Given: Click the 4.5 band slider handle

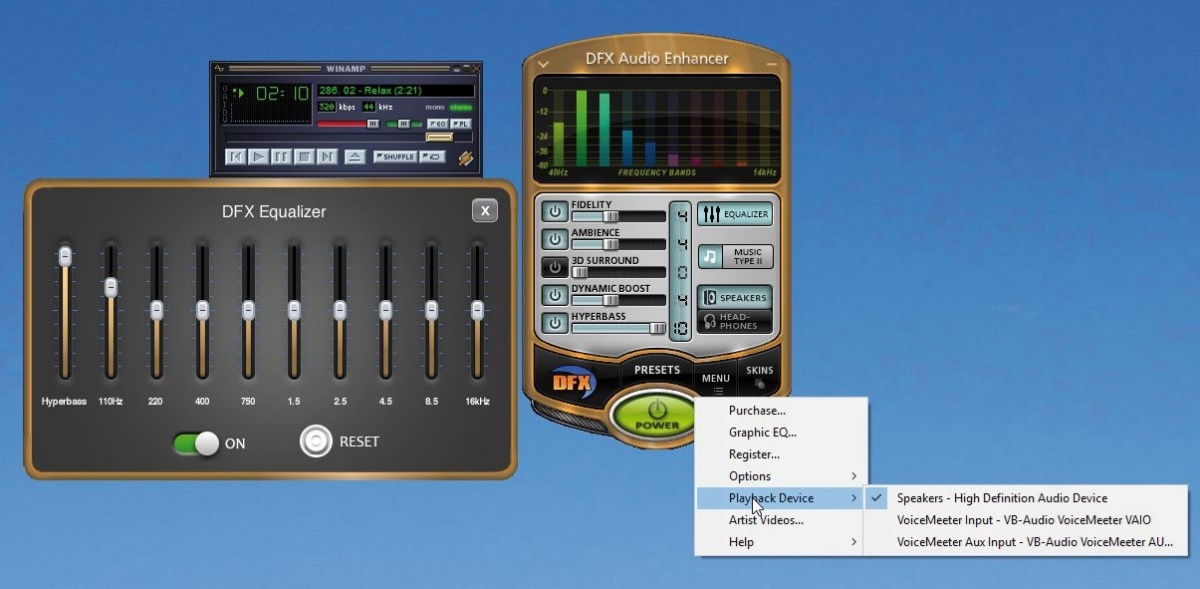Looking at the screenshot, I should click(386, 310).
